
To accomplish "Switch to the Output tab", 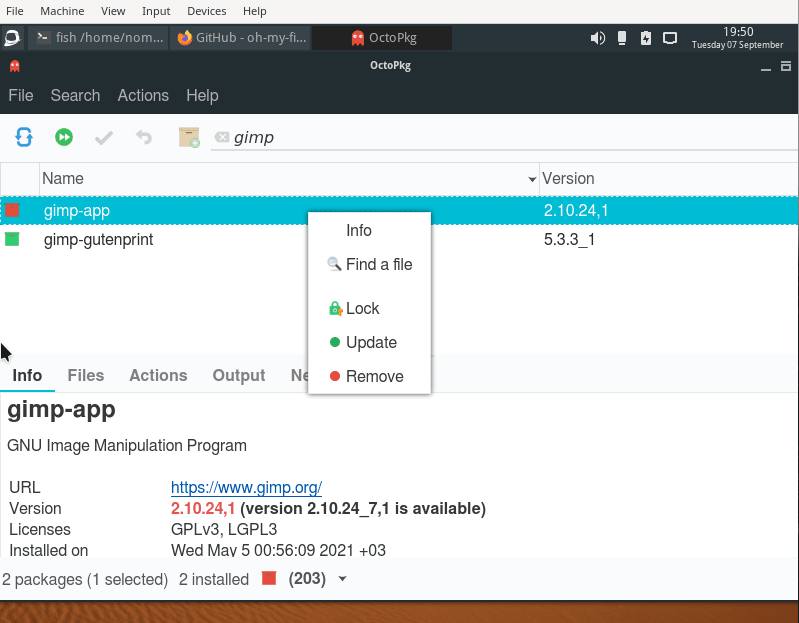I will pos(238,375).
